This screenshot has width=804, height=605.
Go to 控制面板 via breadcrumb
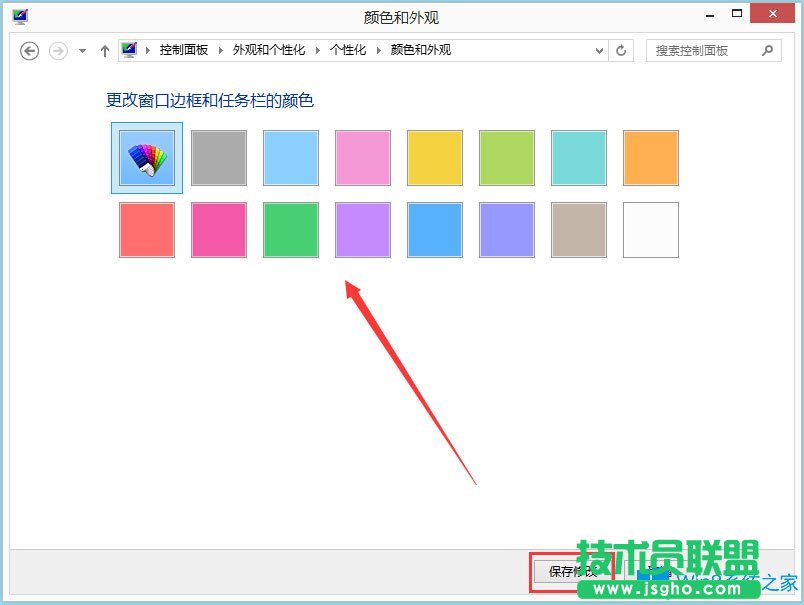click(x=185, y=49)
